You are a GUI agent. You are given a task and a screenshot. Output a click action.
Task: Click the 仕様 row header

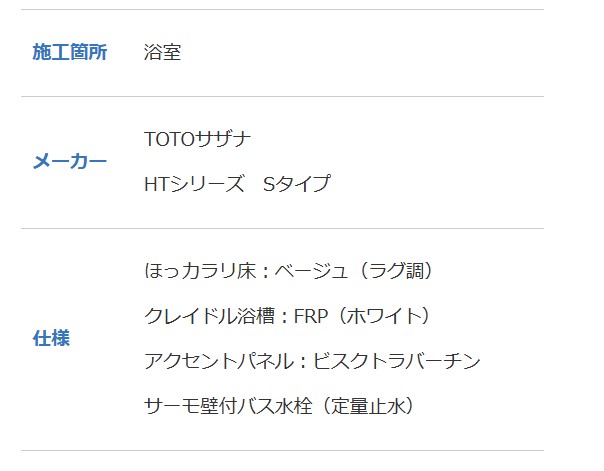[x=51, y=338]
